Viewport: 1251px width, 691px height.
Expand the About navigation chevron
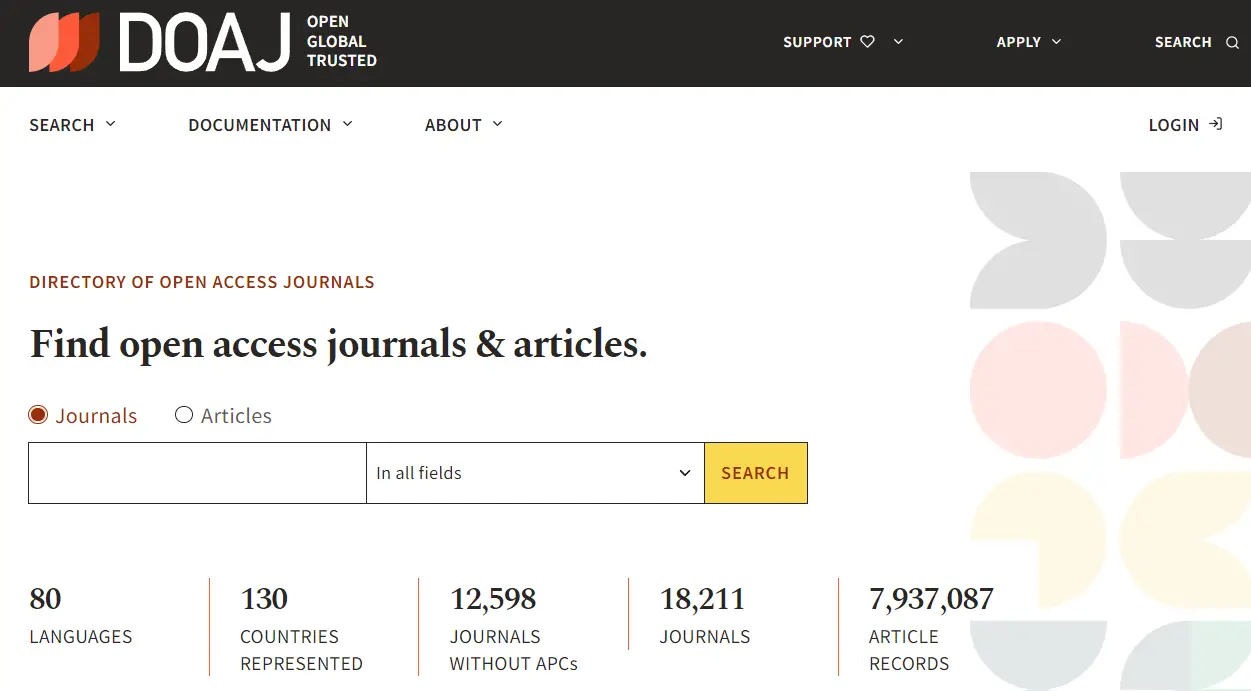tap(497, 124)
